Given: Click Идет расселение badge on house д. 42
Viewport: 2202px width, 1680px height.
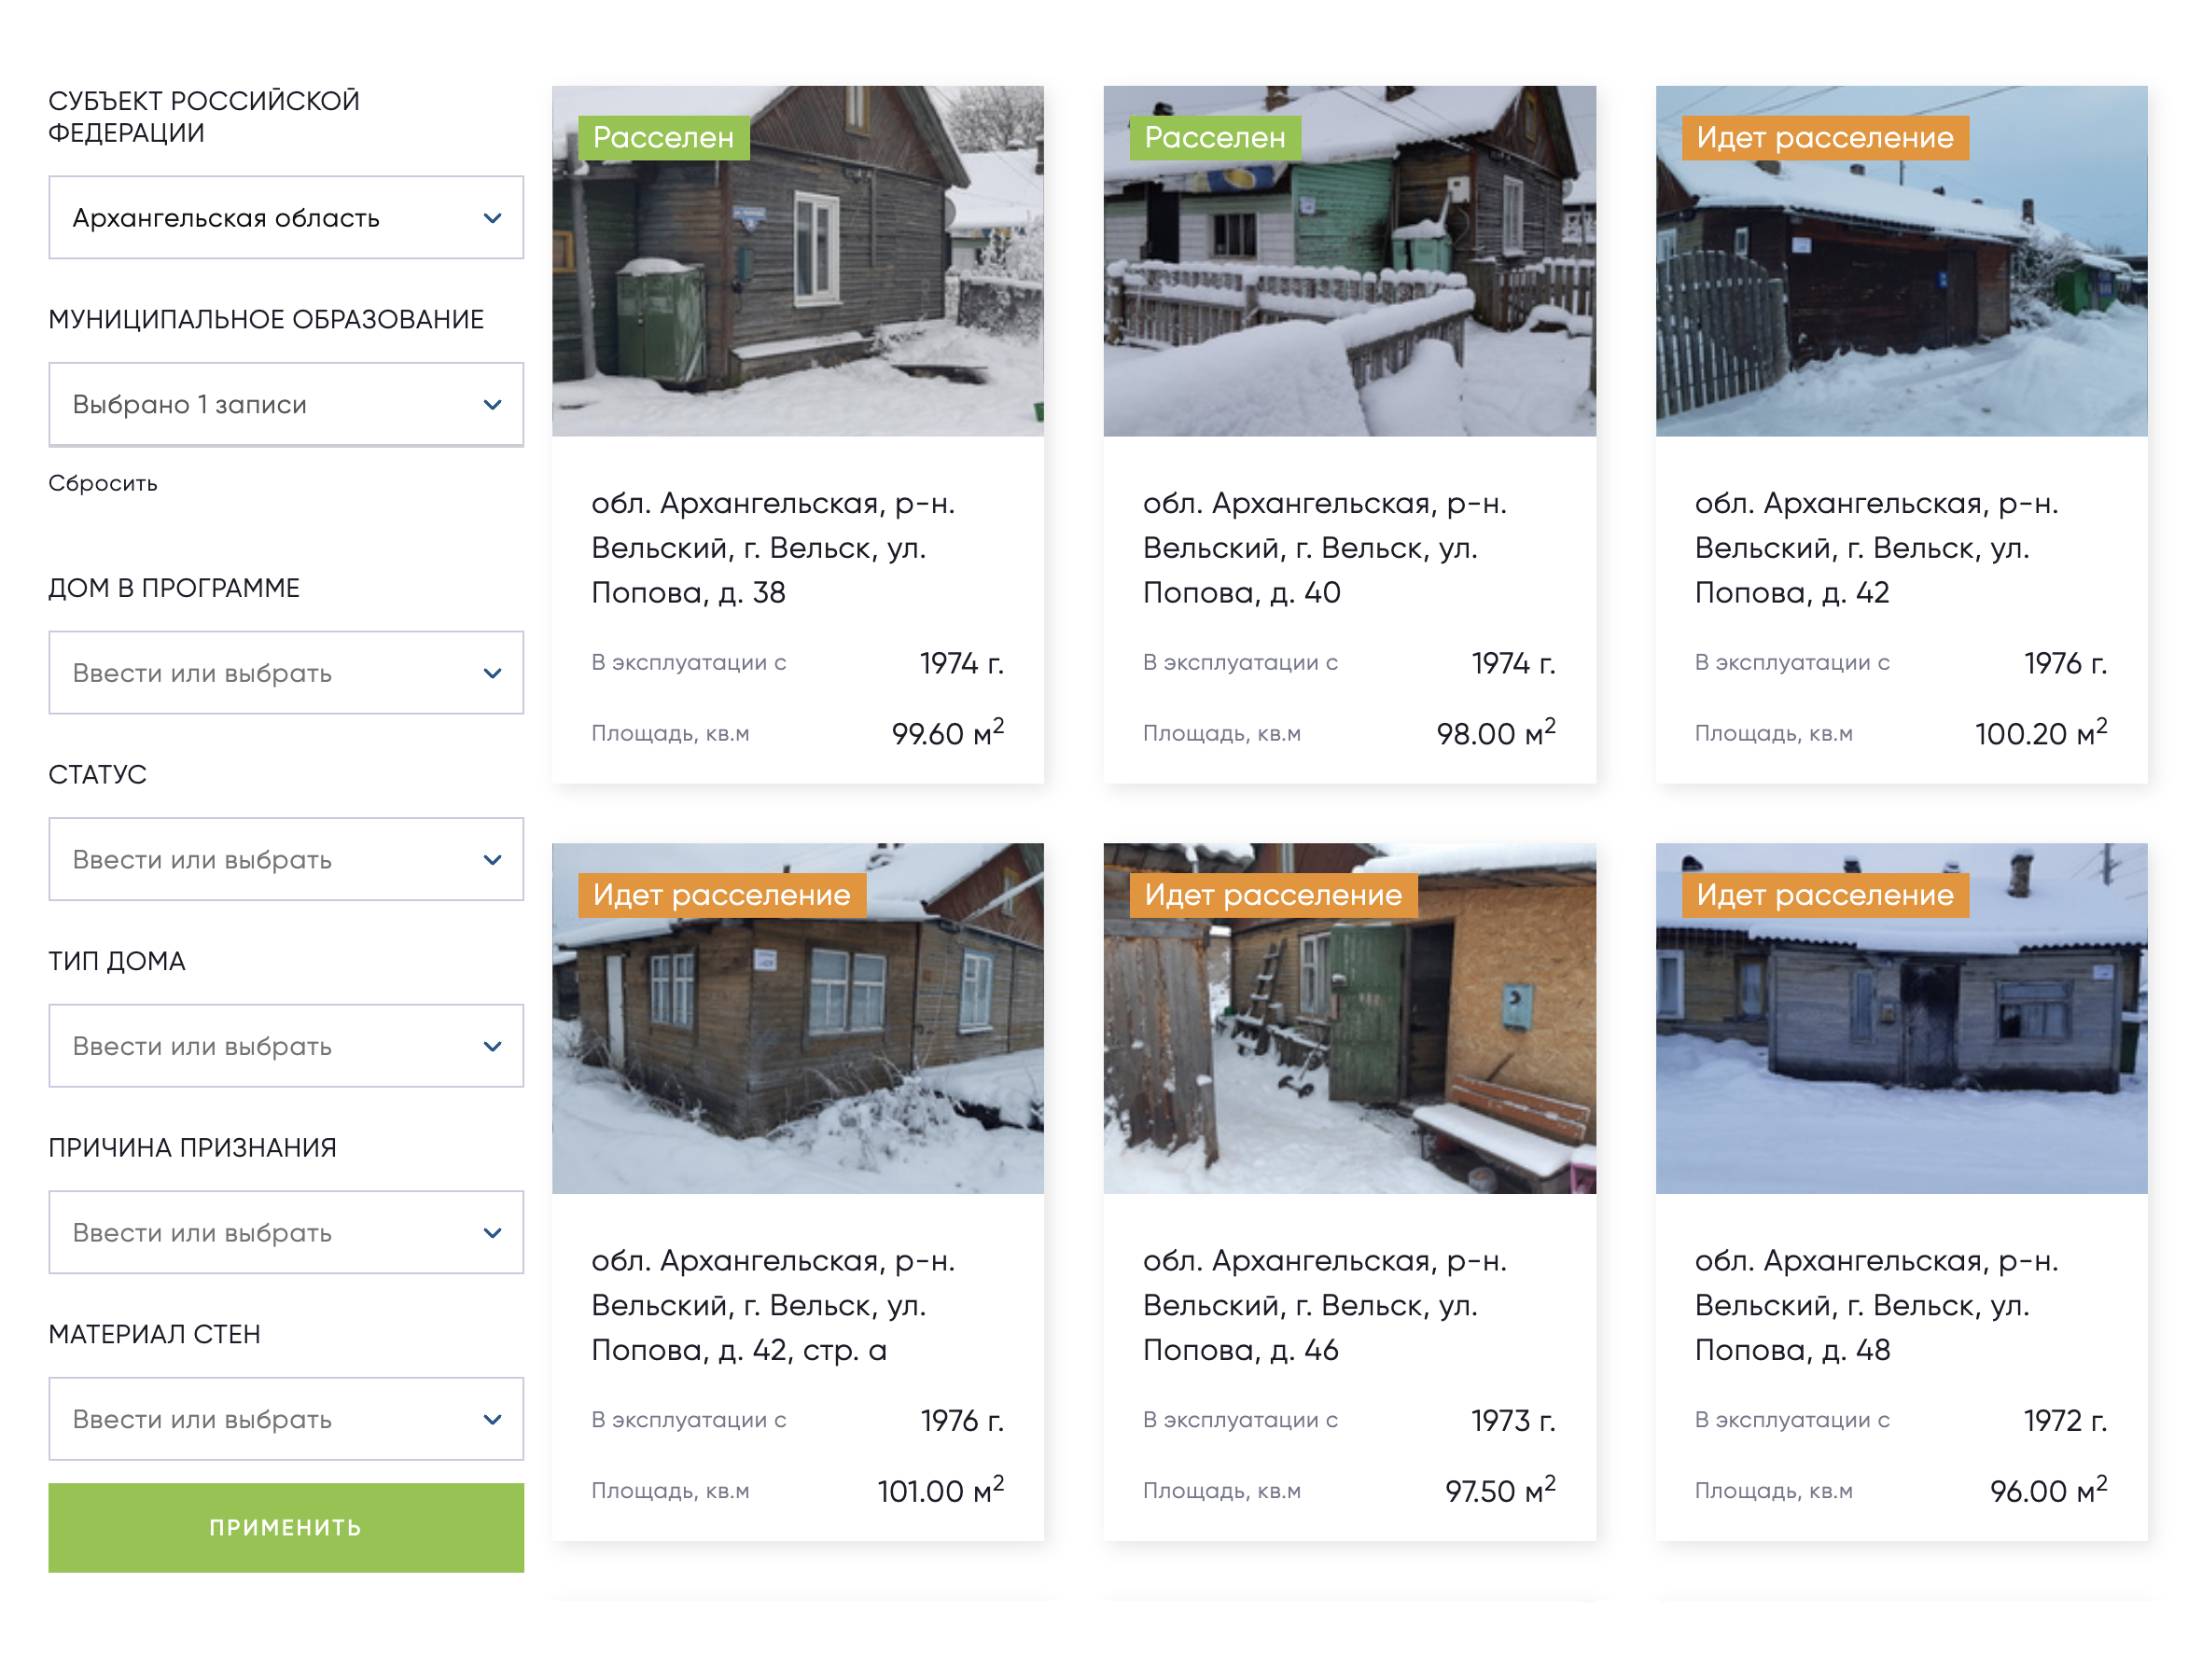Looking at the screenshot, I should pos(1825,138).
